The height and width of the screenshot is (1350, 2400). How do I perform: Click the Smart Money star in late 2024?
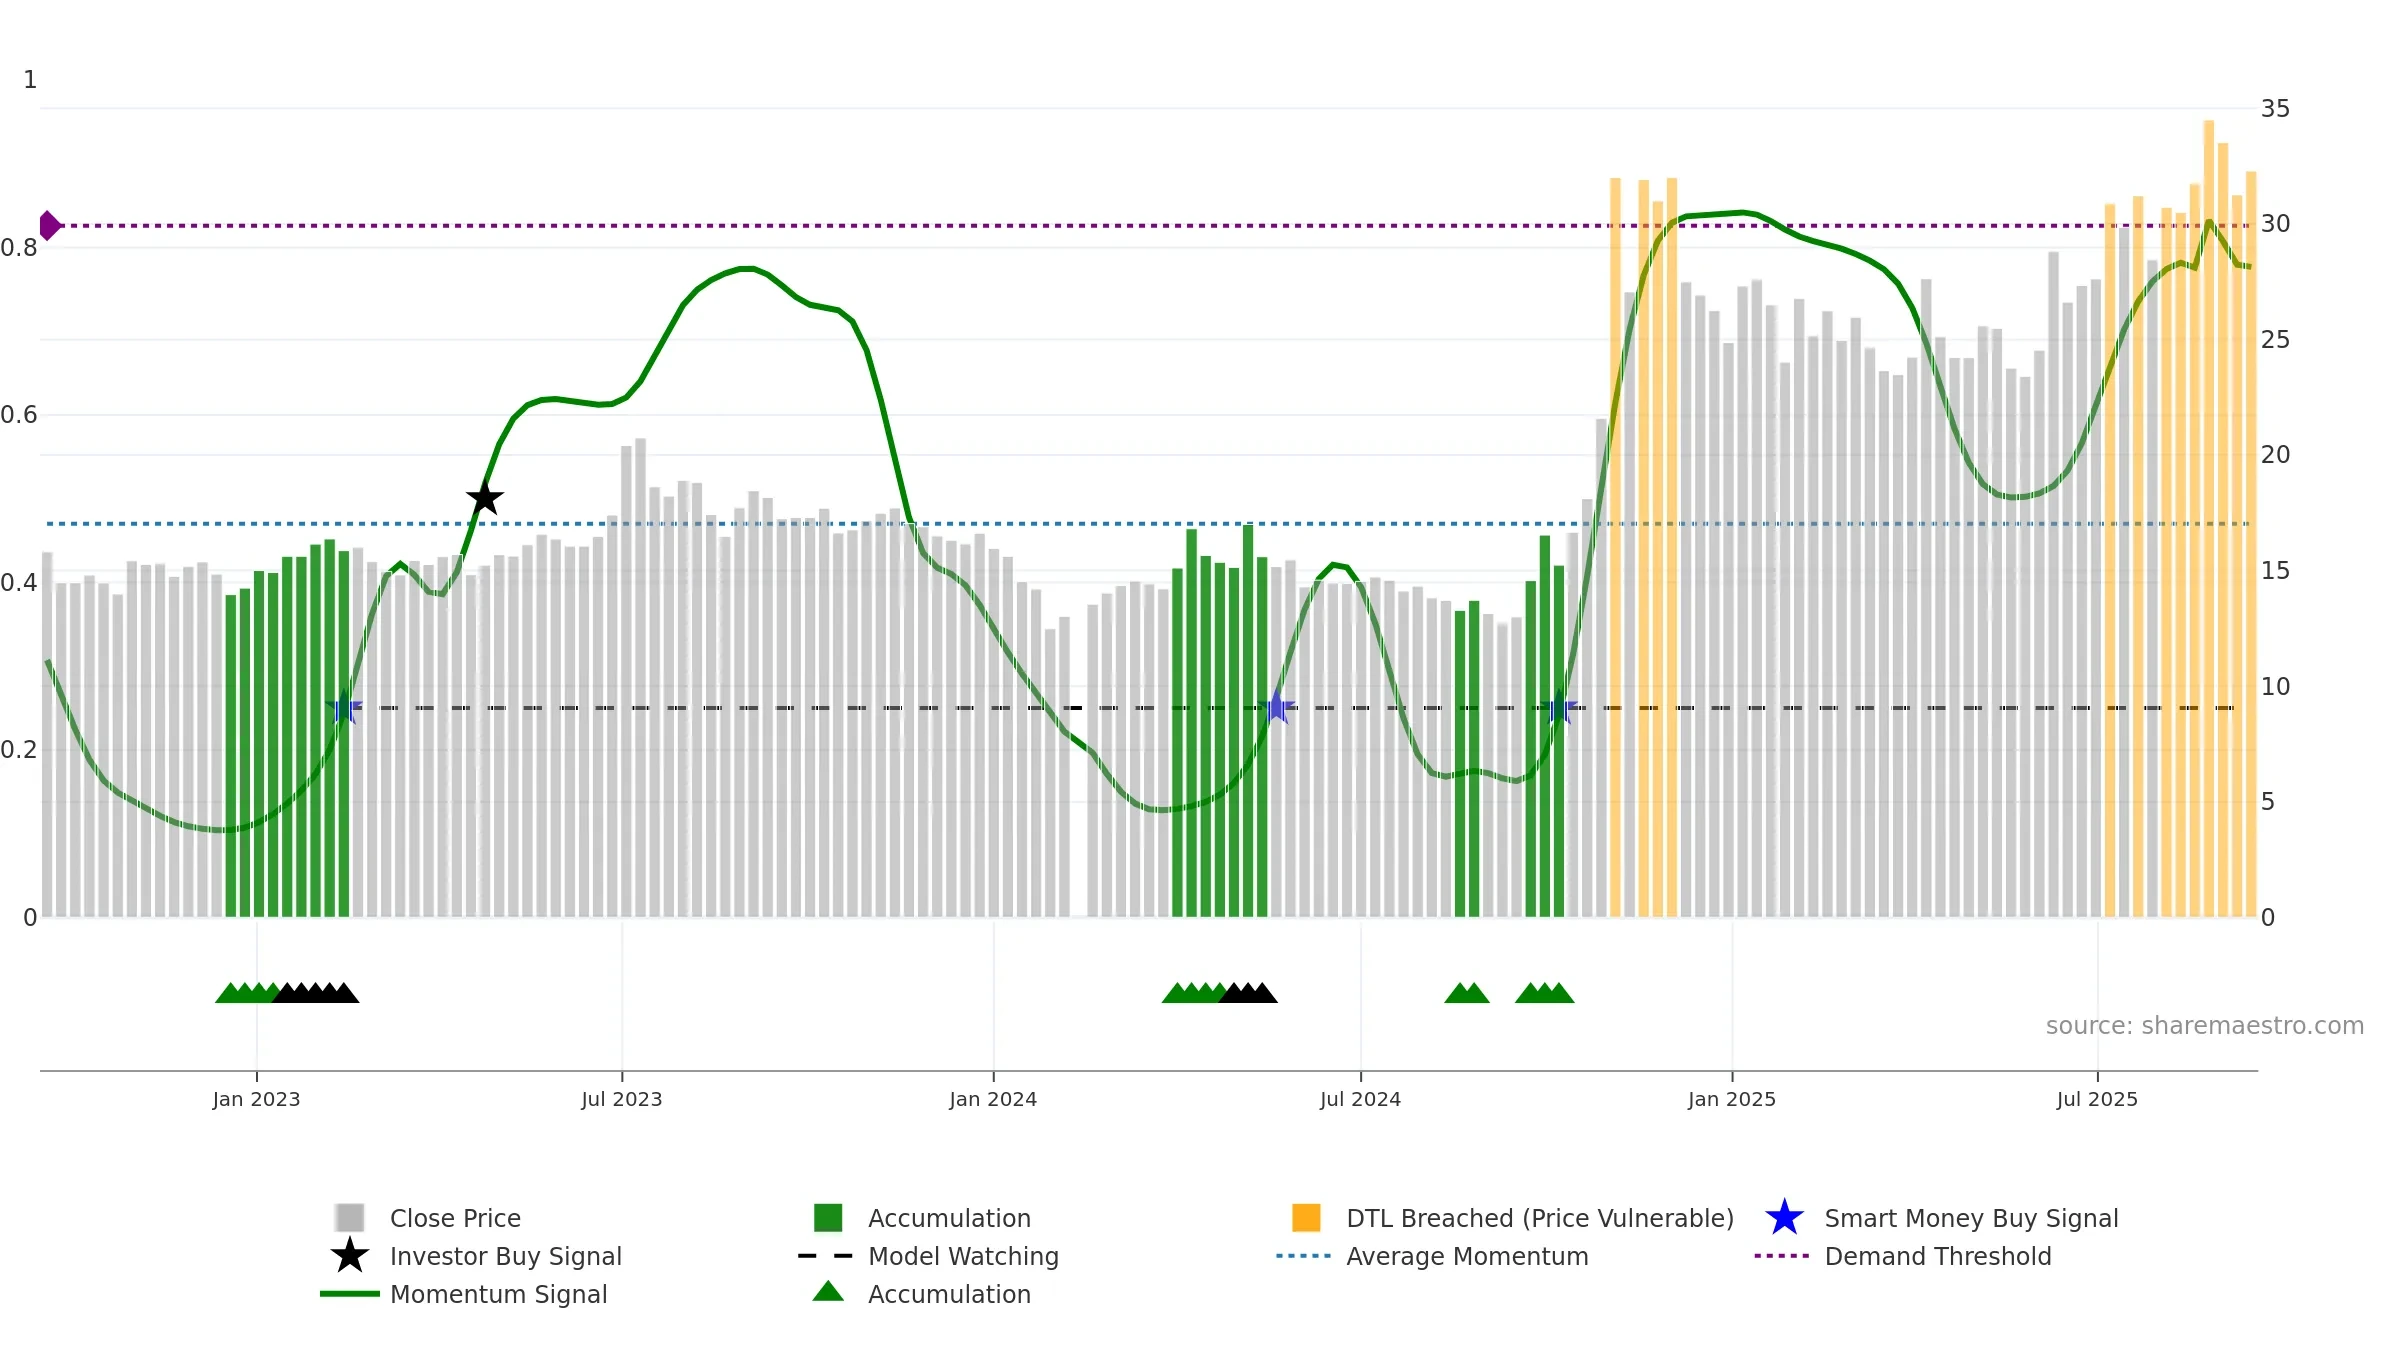pos(1559,707)
